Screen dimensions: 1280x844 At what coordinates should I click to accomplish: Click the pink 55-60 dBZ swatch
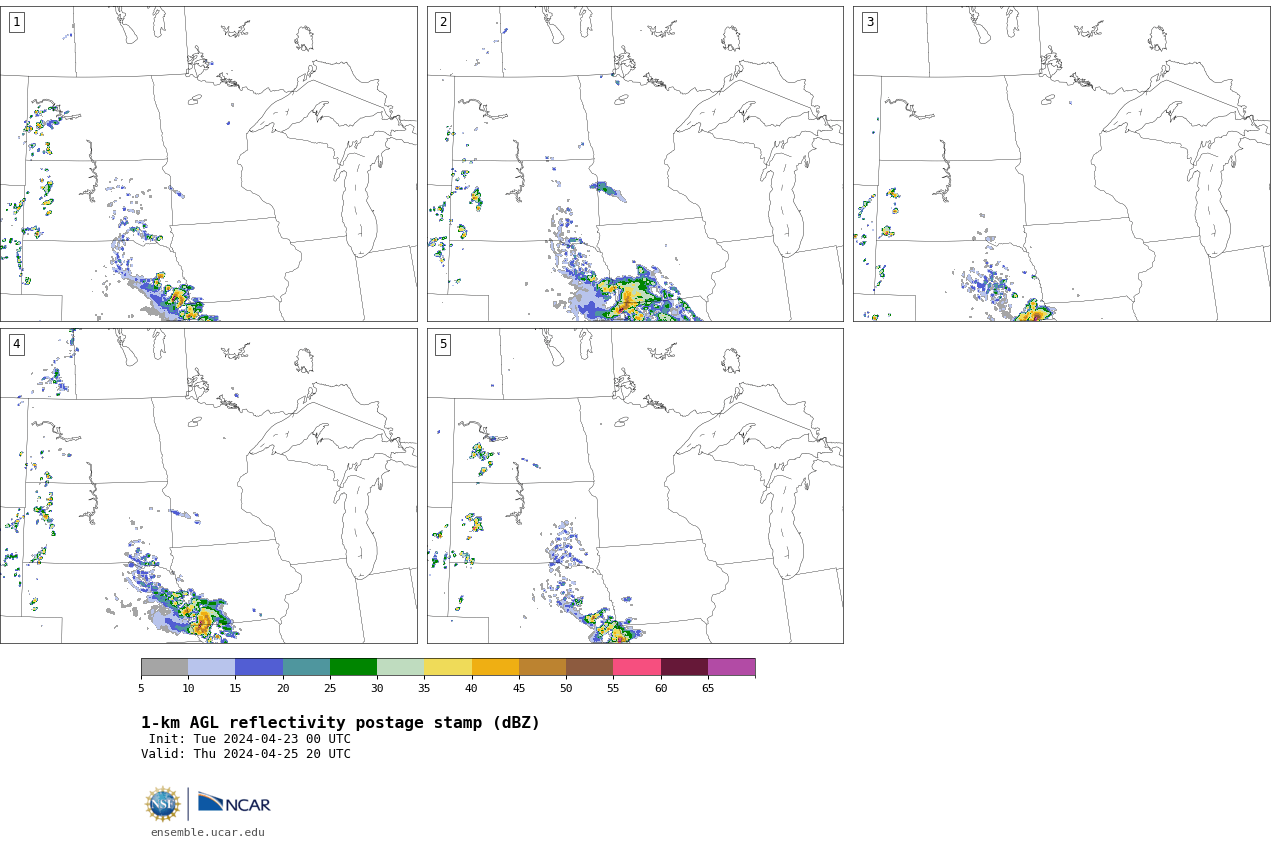(637, 667)
